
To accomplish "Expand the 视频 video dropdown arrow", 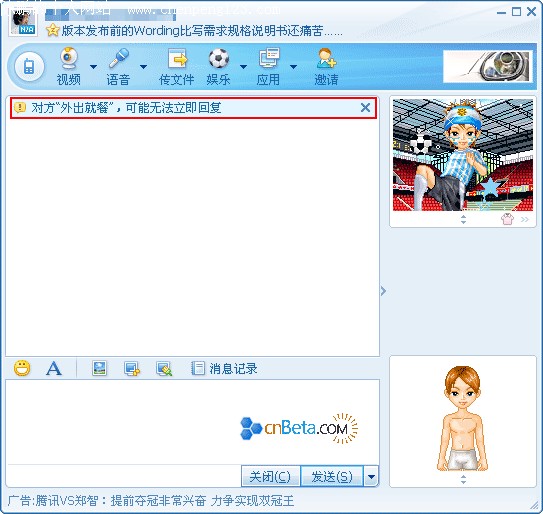I will point(94,67).
